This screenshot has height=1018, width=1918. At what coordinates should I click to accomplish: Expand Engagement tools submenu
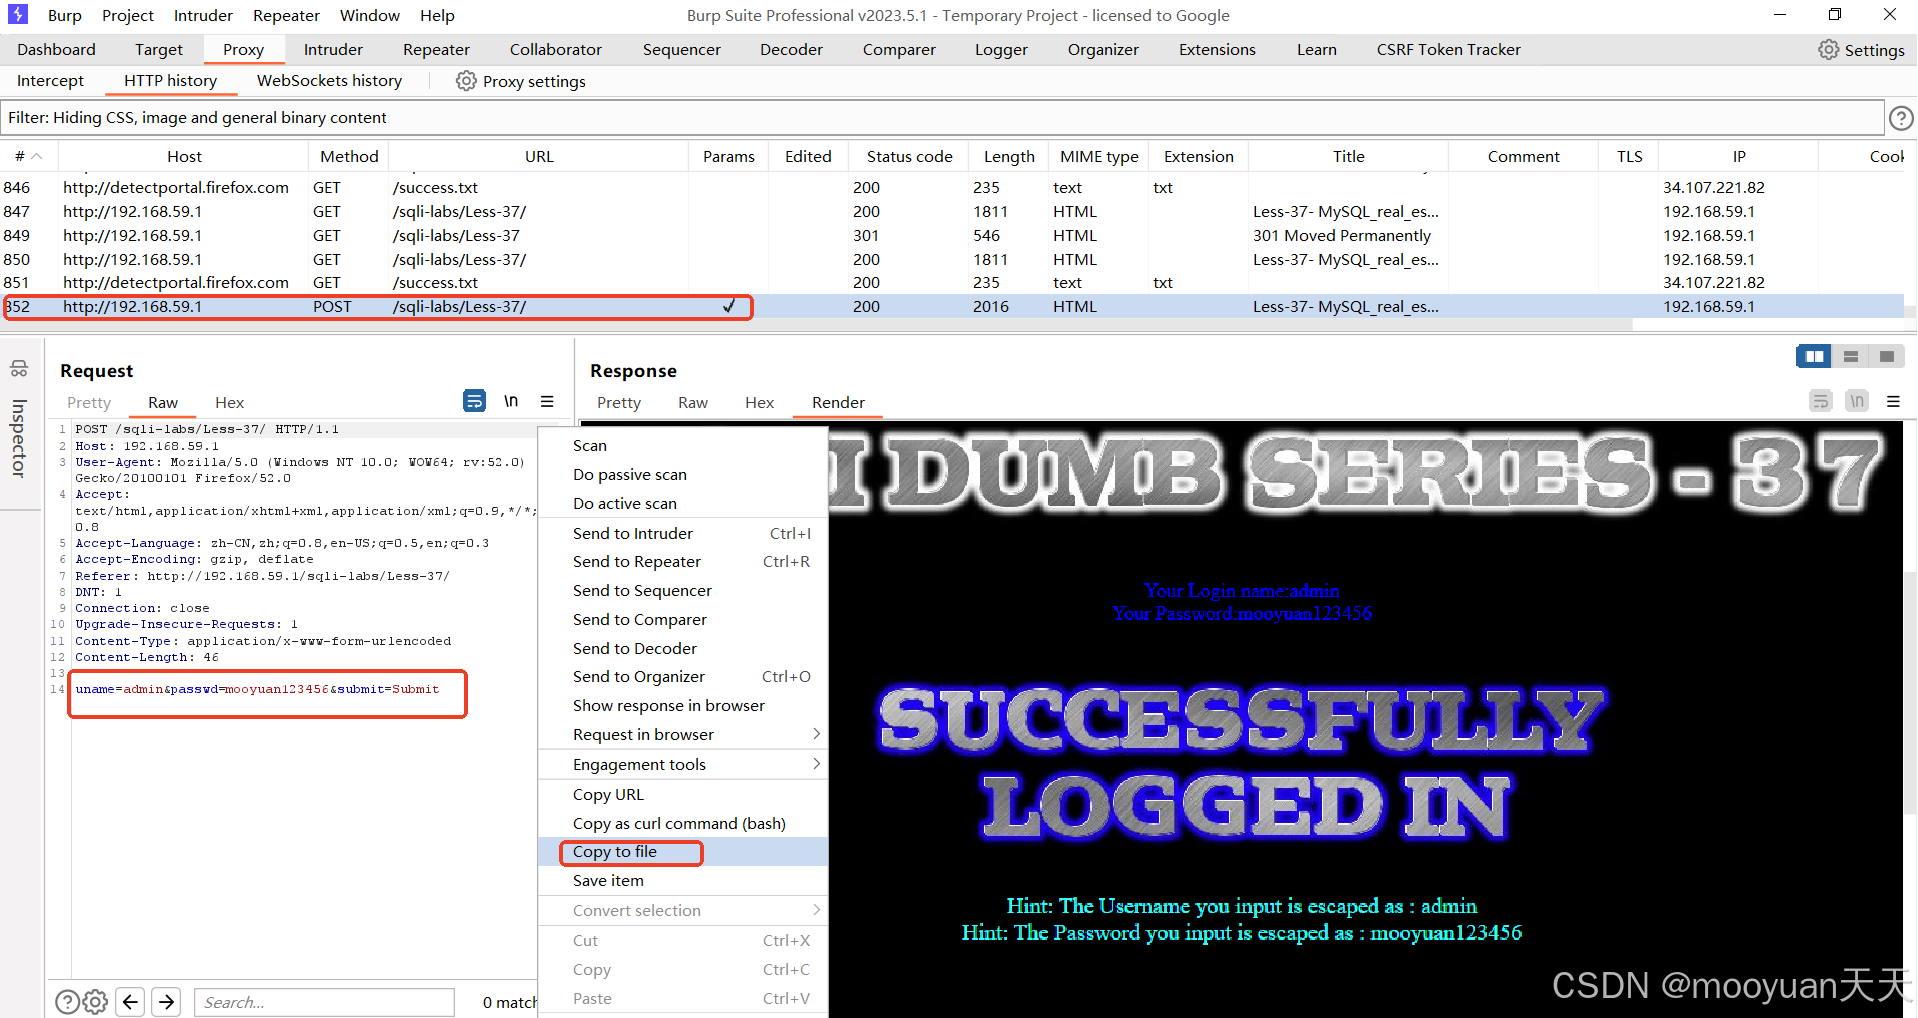pos(817,764)
